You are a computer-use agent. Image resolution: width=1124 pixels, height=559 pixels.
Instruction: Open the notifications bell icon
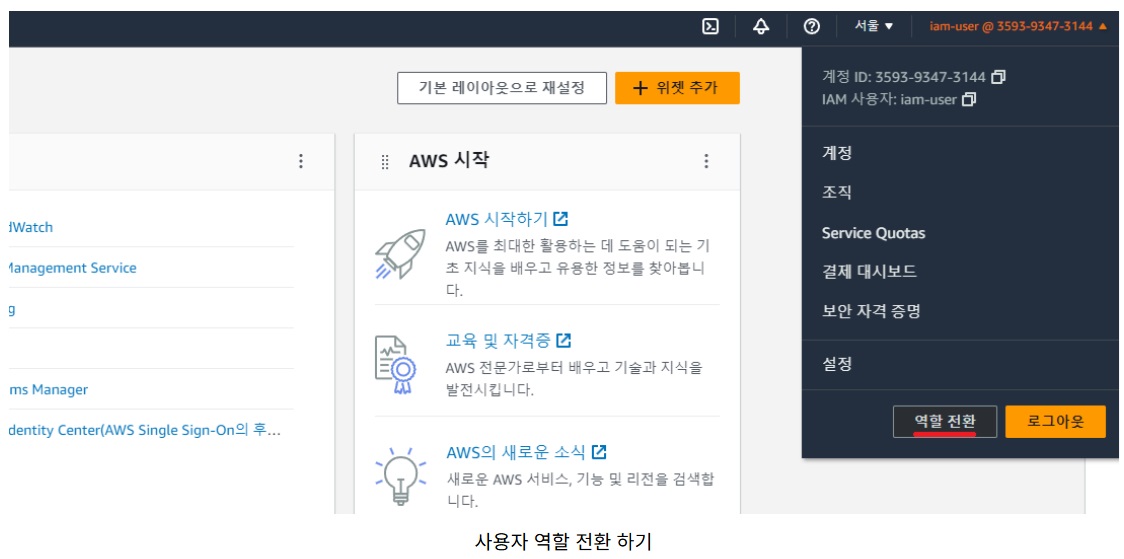pos(761,27)
